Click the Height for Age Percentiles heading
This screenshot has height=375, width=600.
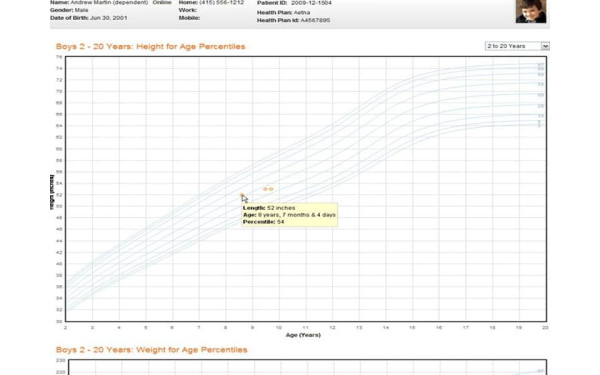coord(150,47)
